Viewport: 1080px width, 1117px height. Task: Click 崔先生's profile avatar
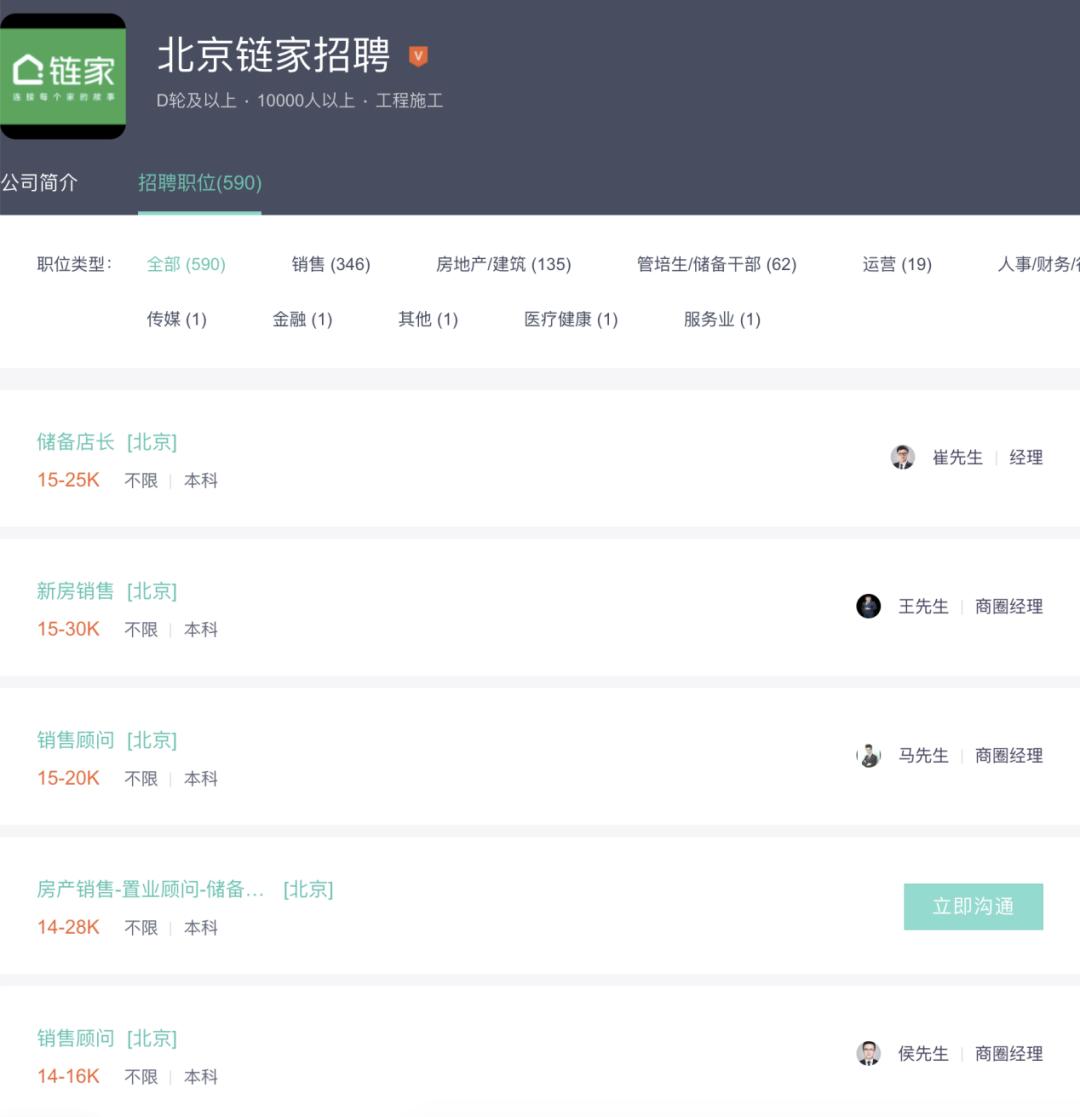click(x=903, y=457)
